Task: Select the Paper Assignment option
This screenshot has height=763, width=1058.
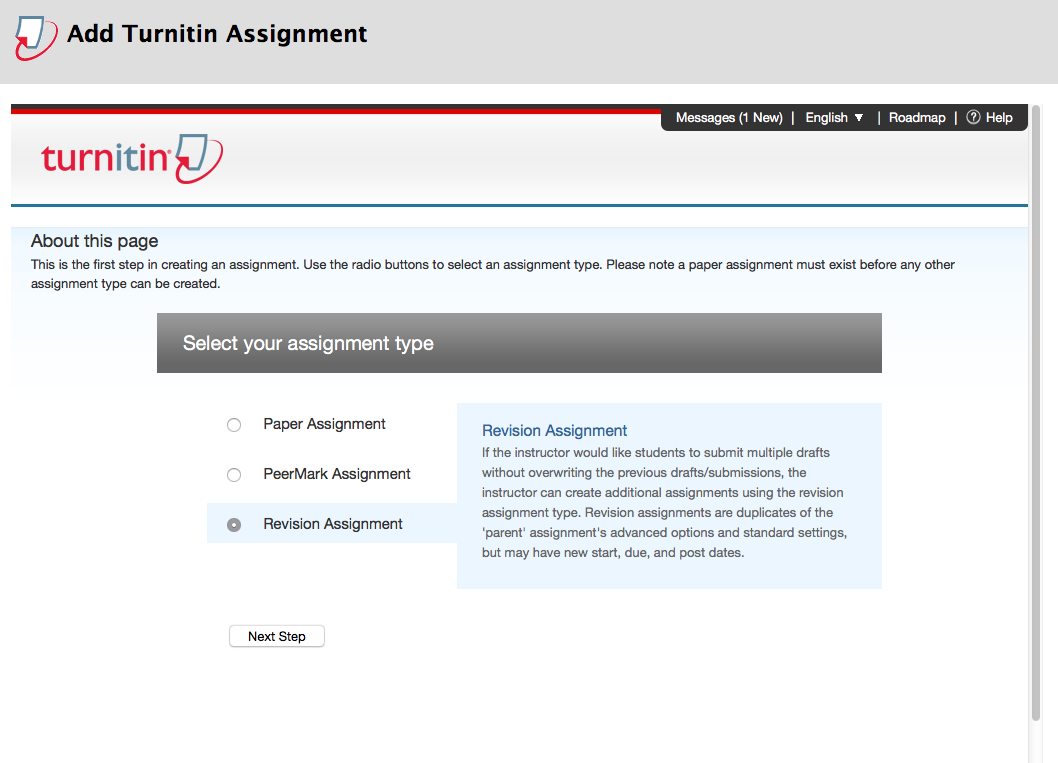Action: pyautogui.click(x=233, y=424)
